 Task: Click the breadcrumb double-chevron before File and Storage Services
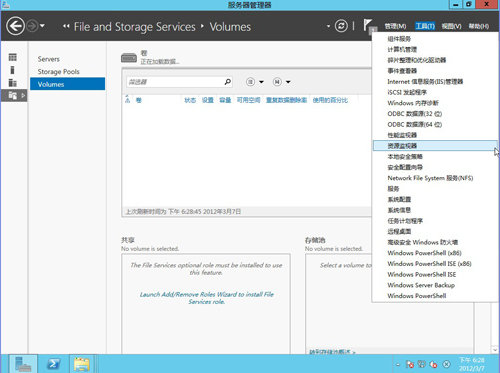(x=66, y=26)
